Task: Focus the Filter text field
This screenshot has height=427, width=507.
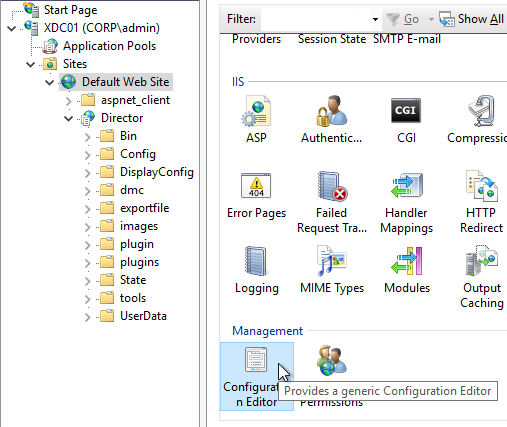Action: [x=315, y=19]
